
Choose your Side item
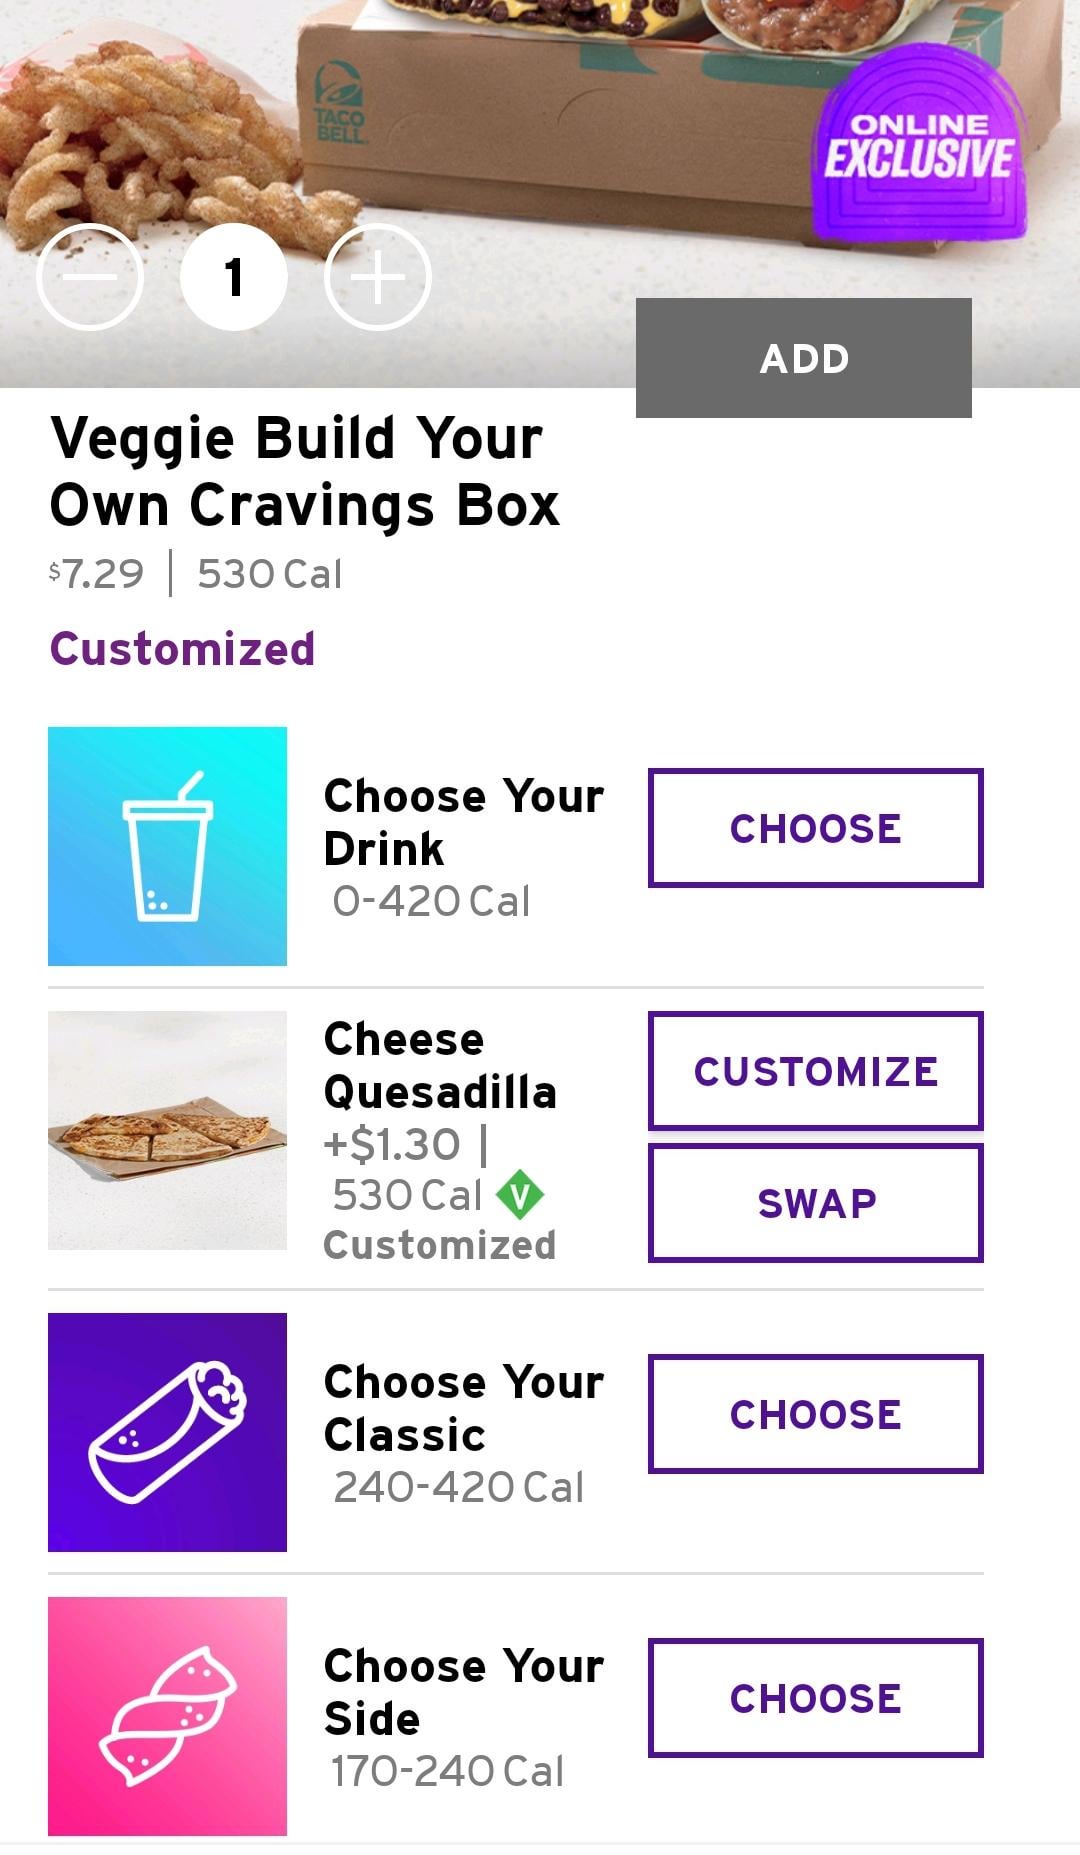[x=815, y=1698]
